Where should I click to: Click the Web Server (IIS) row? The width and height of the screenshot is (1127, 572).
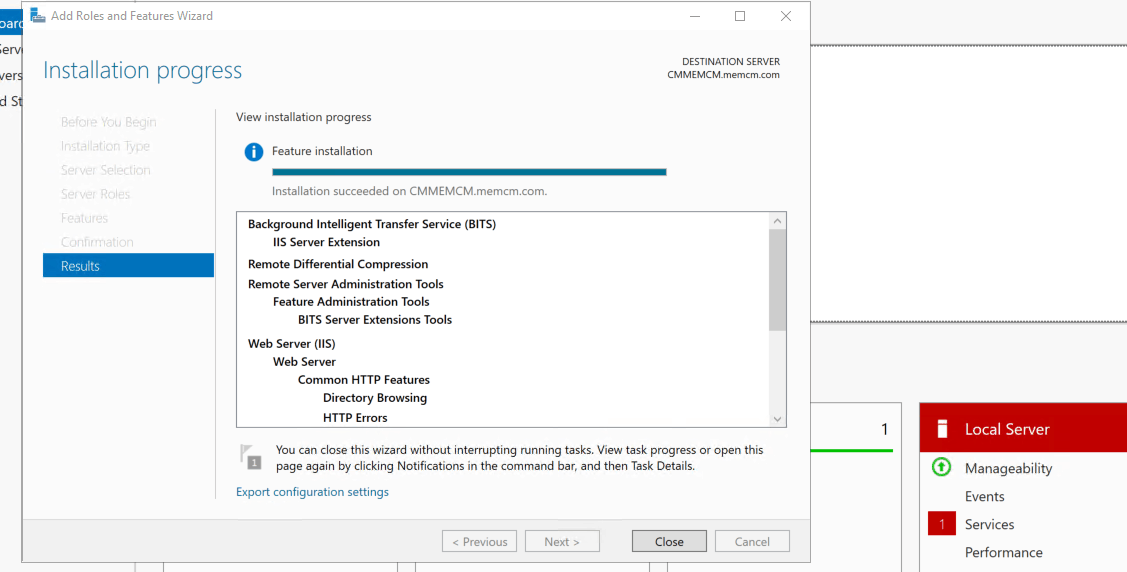(x=292, y=343)
